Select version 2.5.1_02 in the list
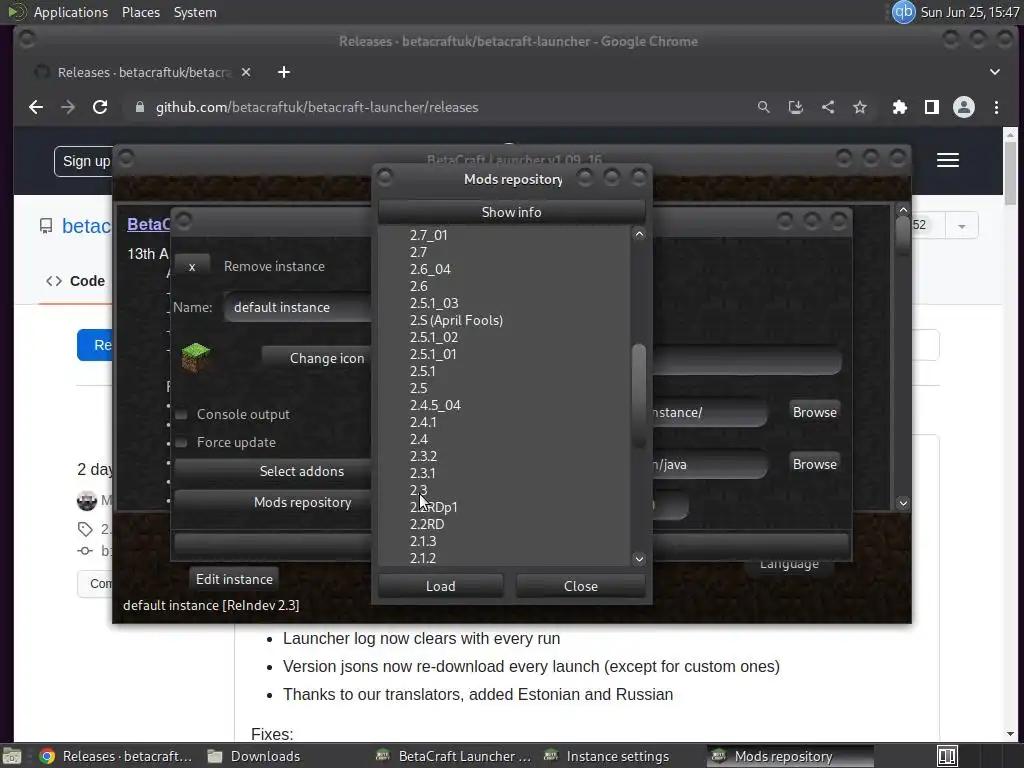Viewport: 1024px width, 768px height. click(x=434, y=337)
